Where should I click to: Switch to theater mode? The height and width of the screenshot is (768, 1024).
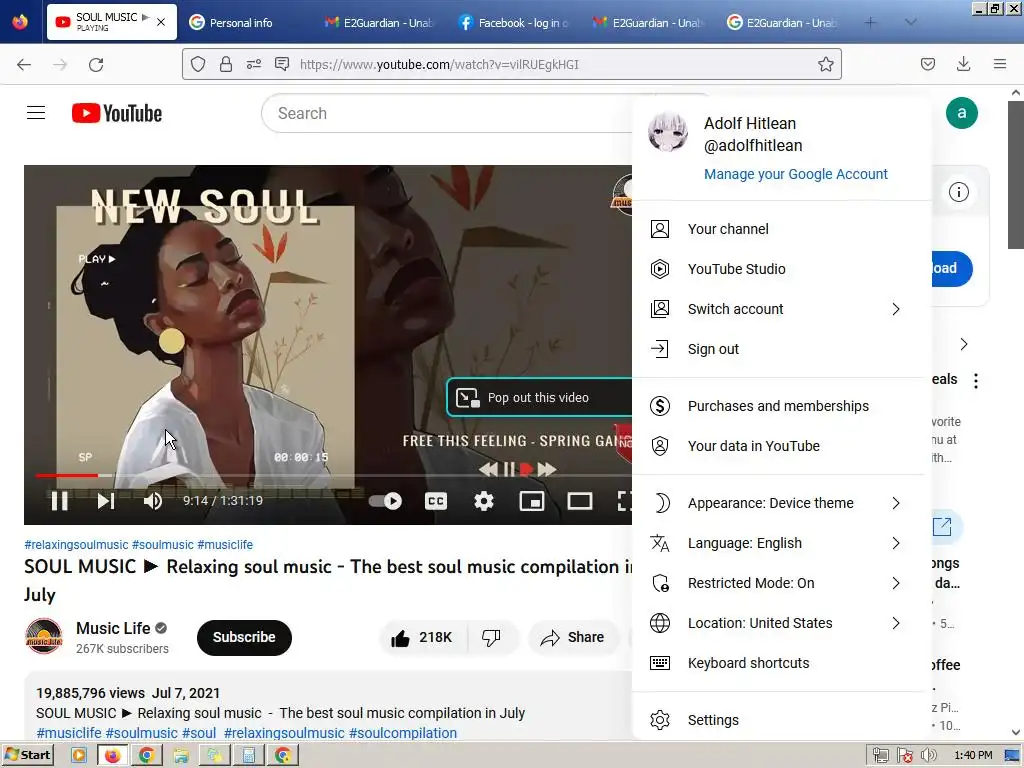[x=579, y=501]
